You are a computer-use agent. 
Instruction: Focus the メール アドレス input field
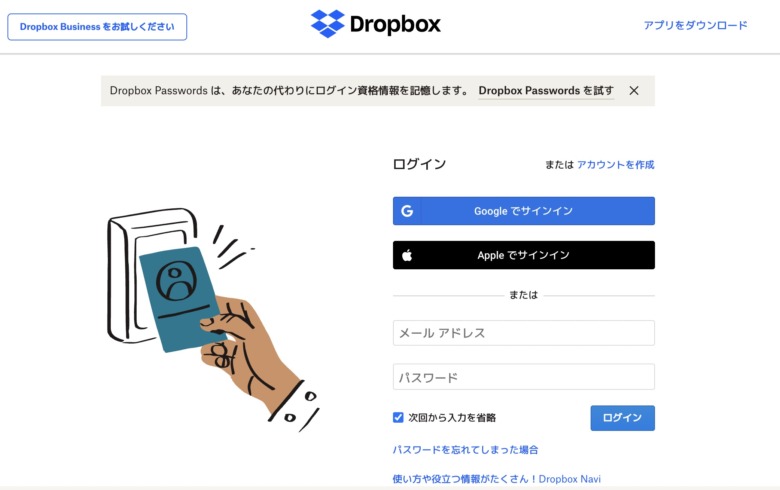click(524, 333)
